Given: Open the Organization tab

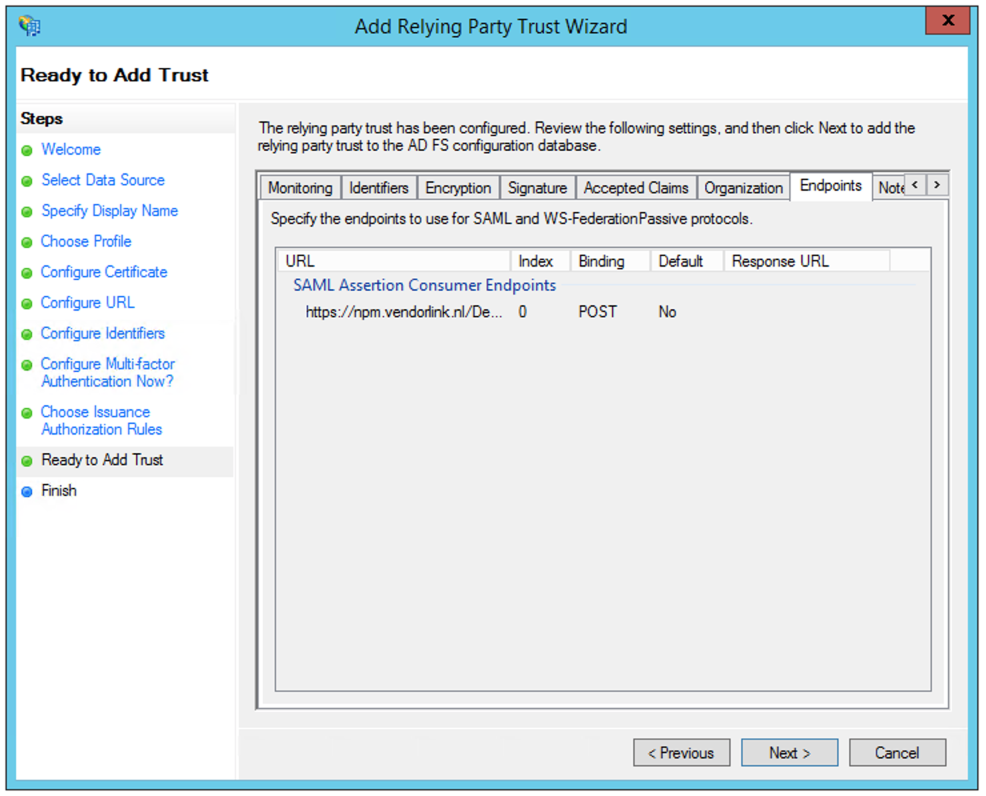Looking at the screenshot, I should [743, 187].
